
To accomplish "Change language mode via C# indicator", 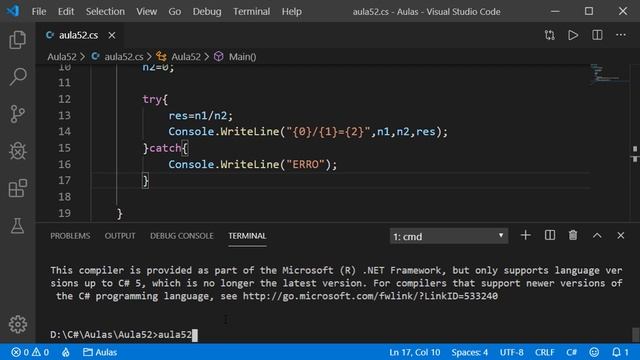I will (571, 352).
